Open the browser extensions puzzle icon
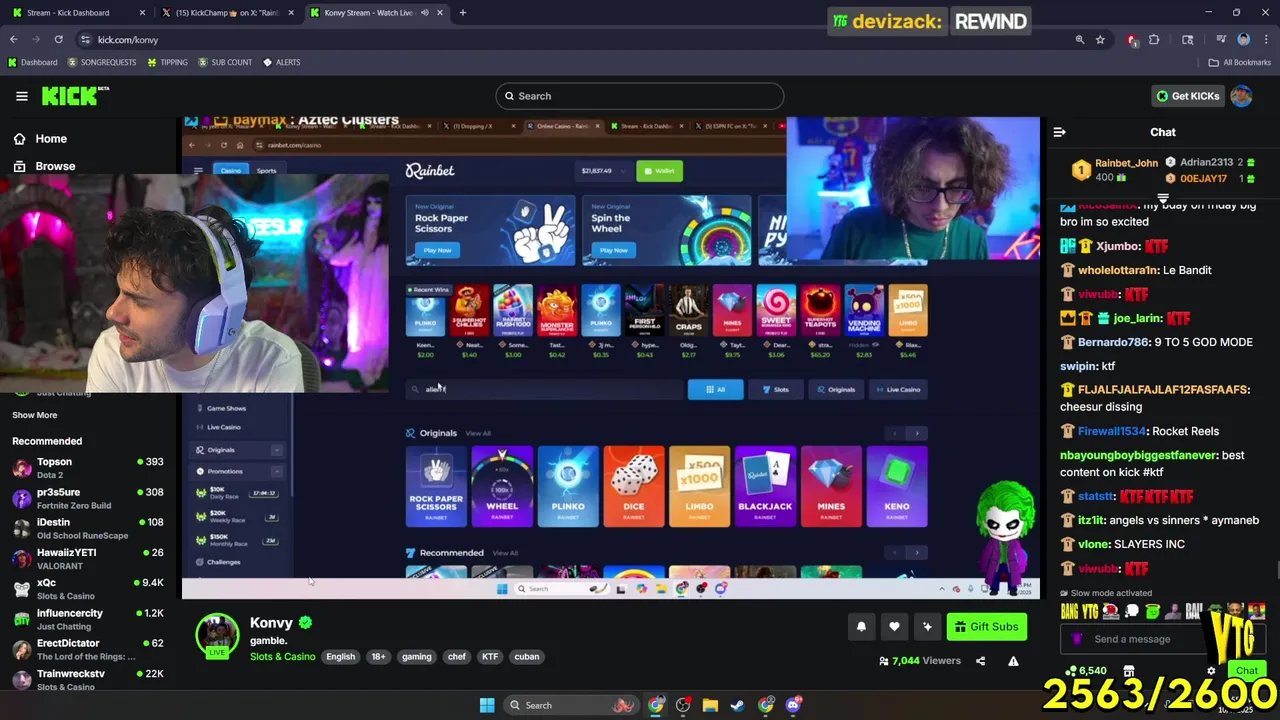Screen dimensions: 1280x720 coord(1154,40)
